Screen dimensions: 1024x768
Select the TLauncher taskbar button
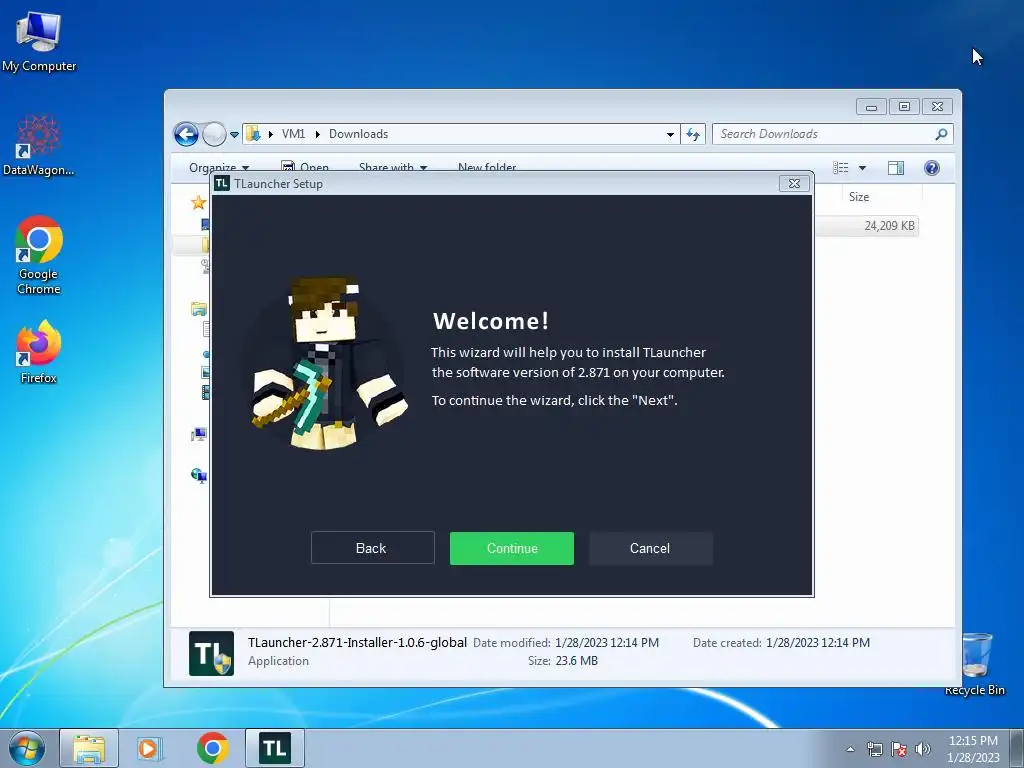tap(275, 748)
